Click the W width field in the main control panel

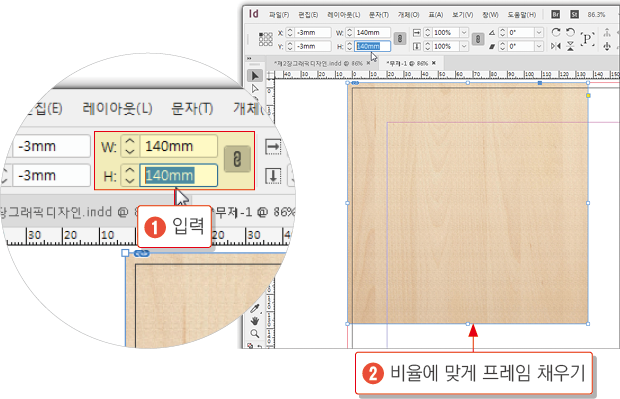tap(372, 32)
